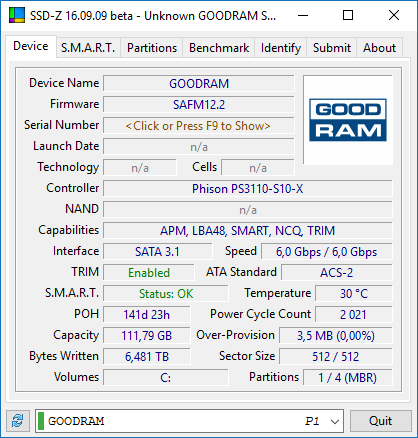
Task: Maximize the SSD-Z window
Action: coord(348,15)
